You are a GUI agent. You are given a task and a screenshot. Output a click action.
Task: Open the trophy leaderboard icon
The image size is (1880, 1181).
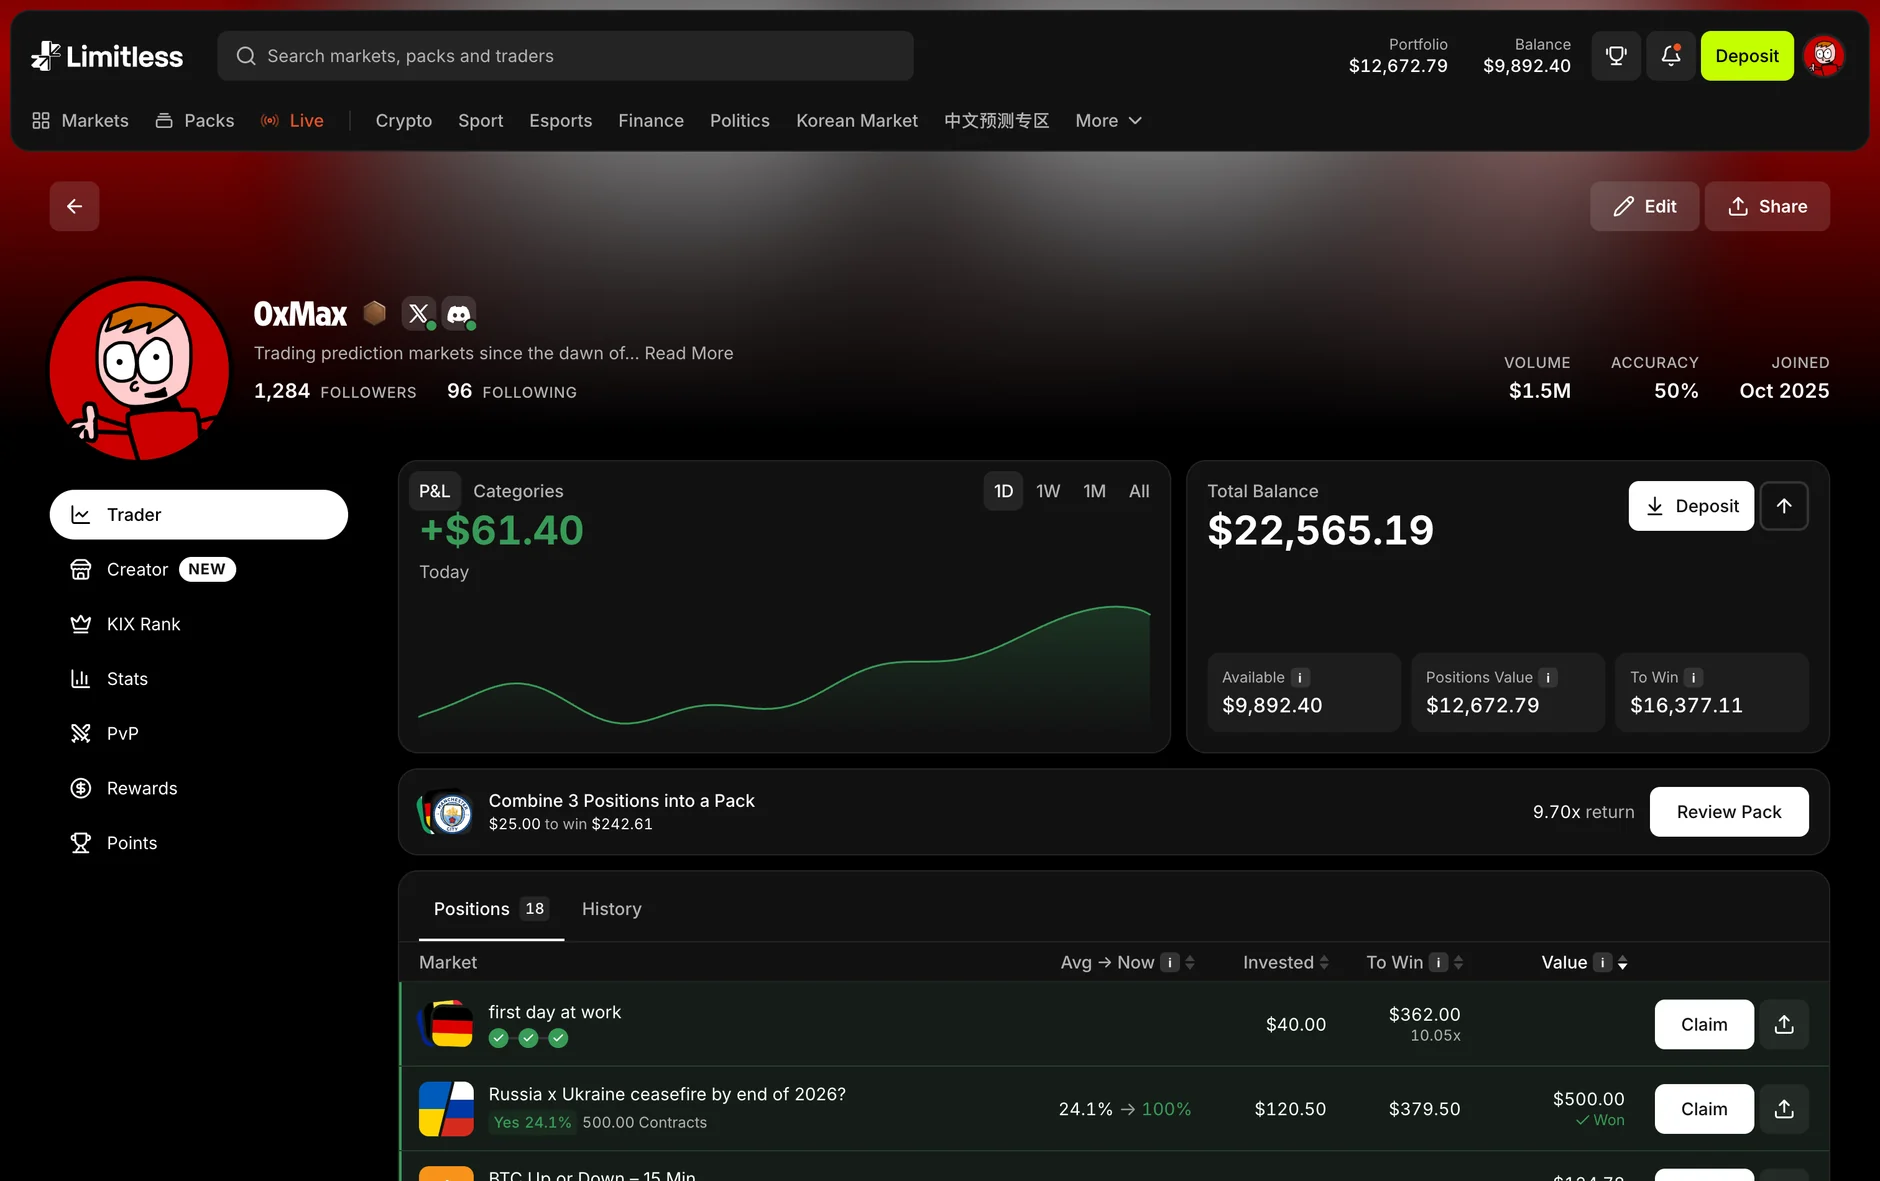pyautogui.click(x=1616, y=56)
